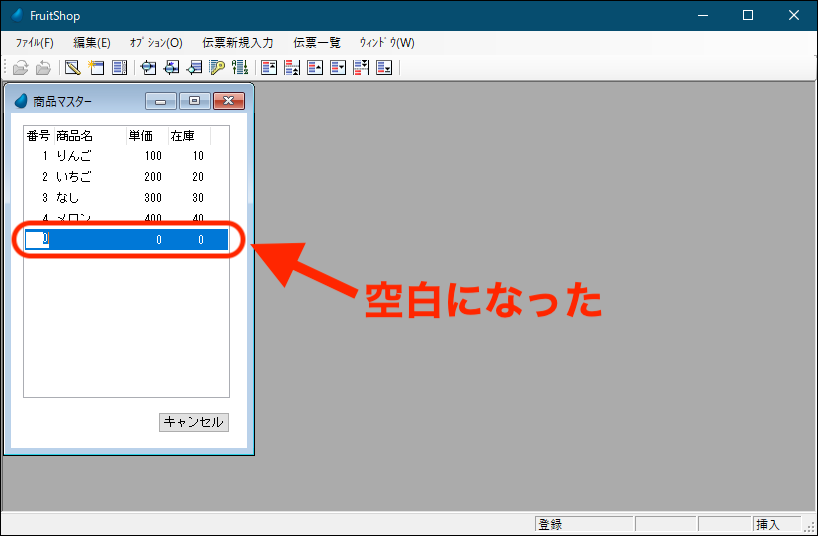Click the FruitShop app icon in title bar
This screenshot has width=818, height=536.
17,15
